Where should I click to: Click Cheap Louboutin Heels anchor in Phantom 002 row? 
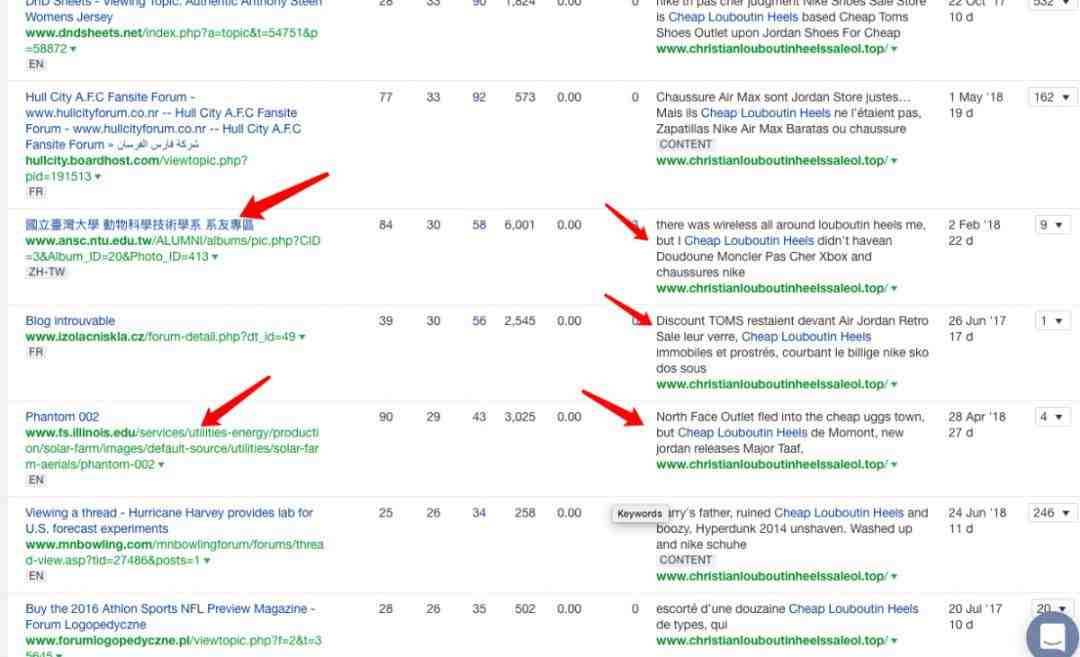(742, 432)
